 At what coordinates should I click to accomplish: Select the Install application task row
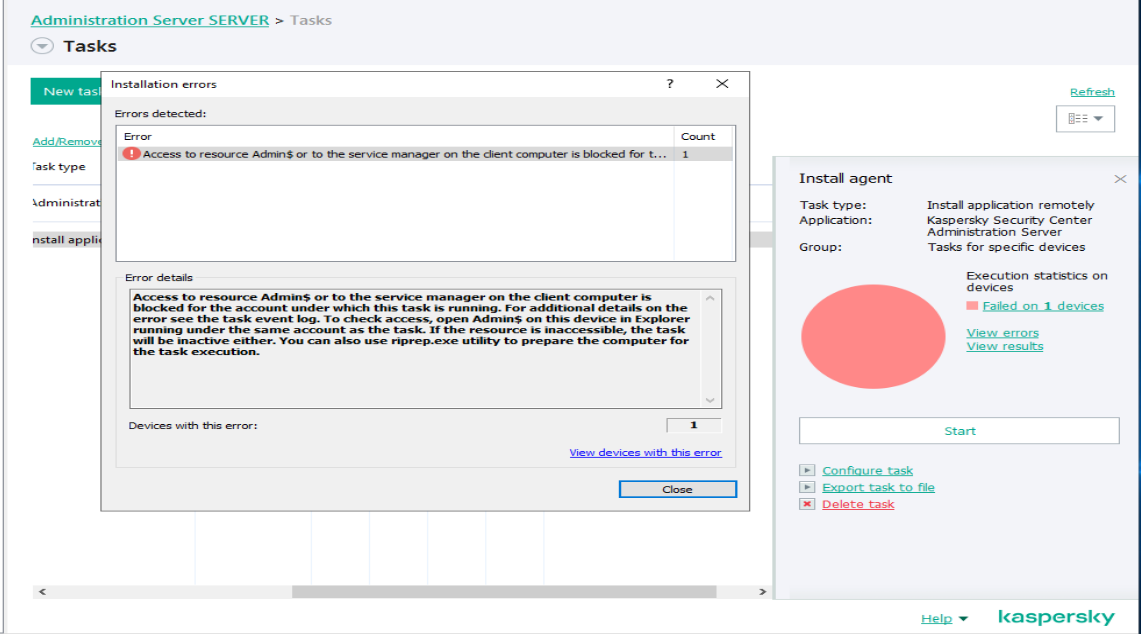[x=66, y=239]
